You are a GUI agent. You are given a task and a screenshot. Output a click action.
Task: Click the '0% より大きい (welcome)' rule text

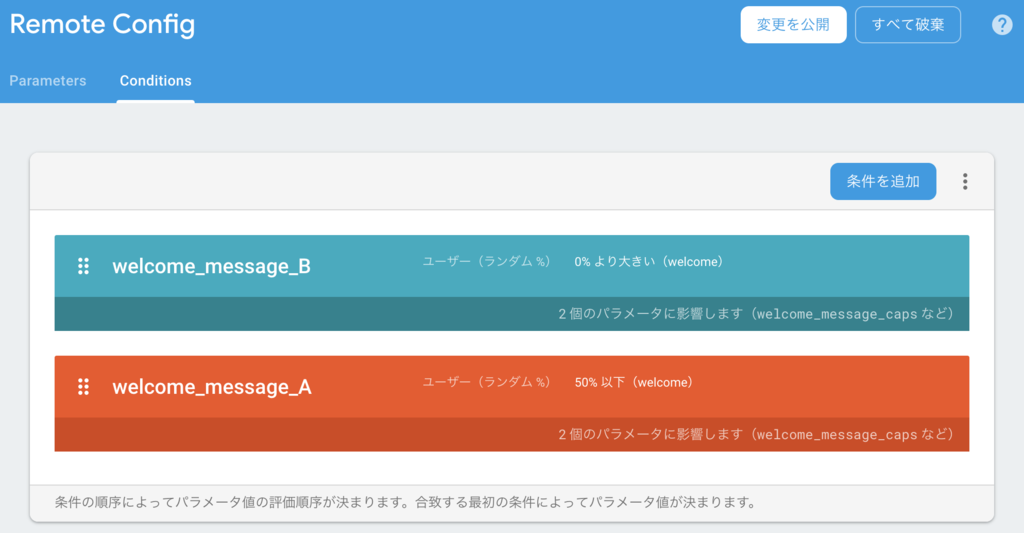[649, 262]
